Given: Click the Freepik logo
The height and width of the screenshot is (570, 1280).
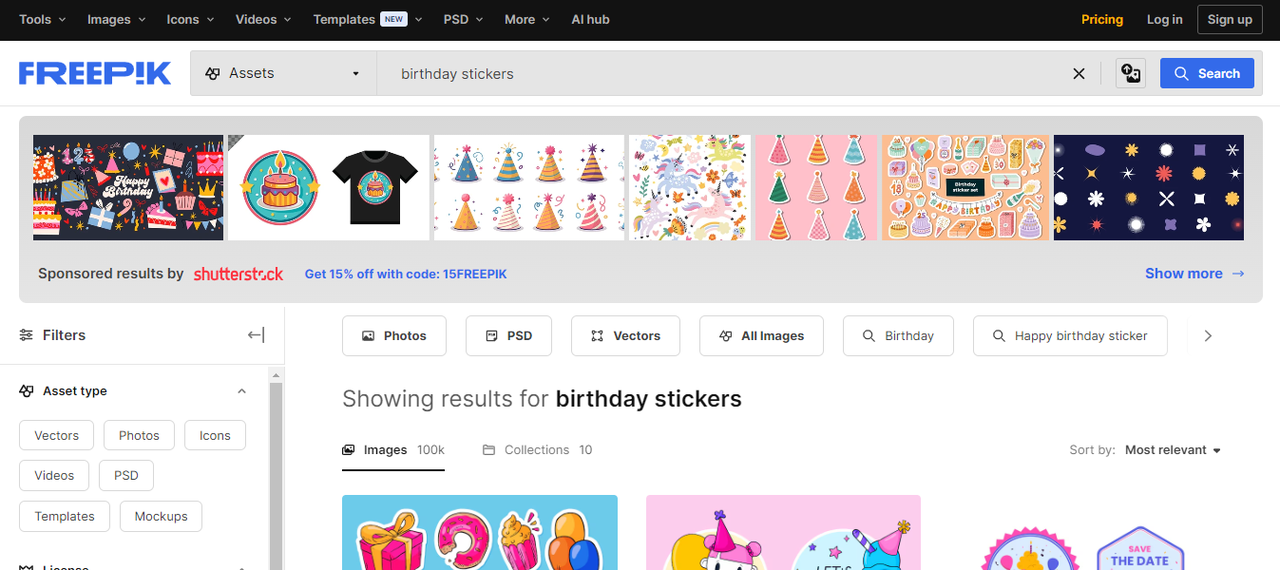Looking at the screenshot, I should click(95, 73).
